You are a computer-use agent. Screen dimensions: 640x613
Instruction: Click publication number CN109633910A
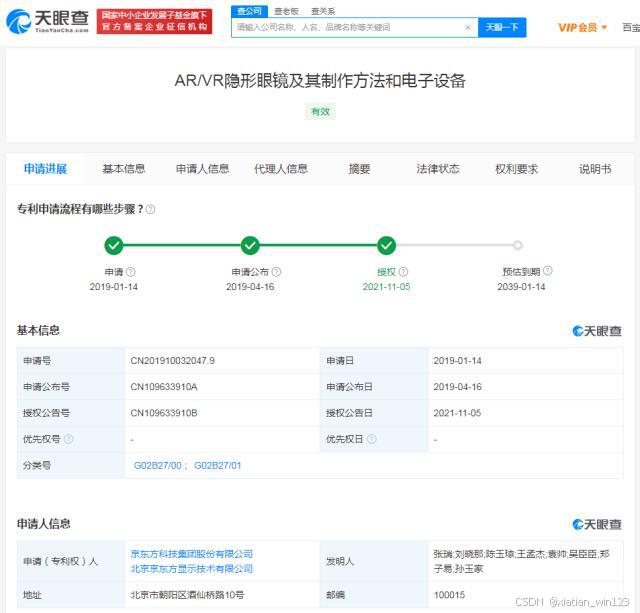(164, 387)
